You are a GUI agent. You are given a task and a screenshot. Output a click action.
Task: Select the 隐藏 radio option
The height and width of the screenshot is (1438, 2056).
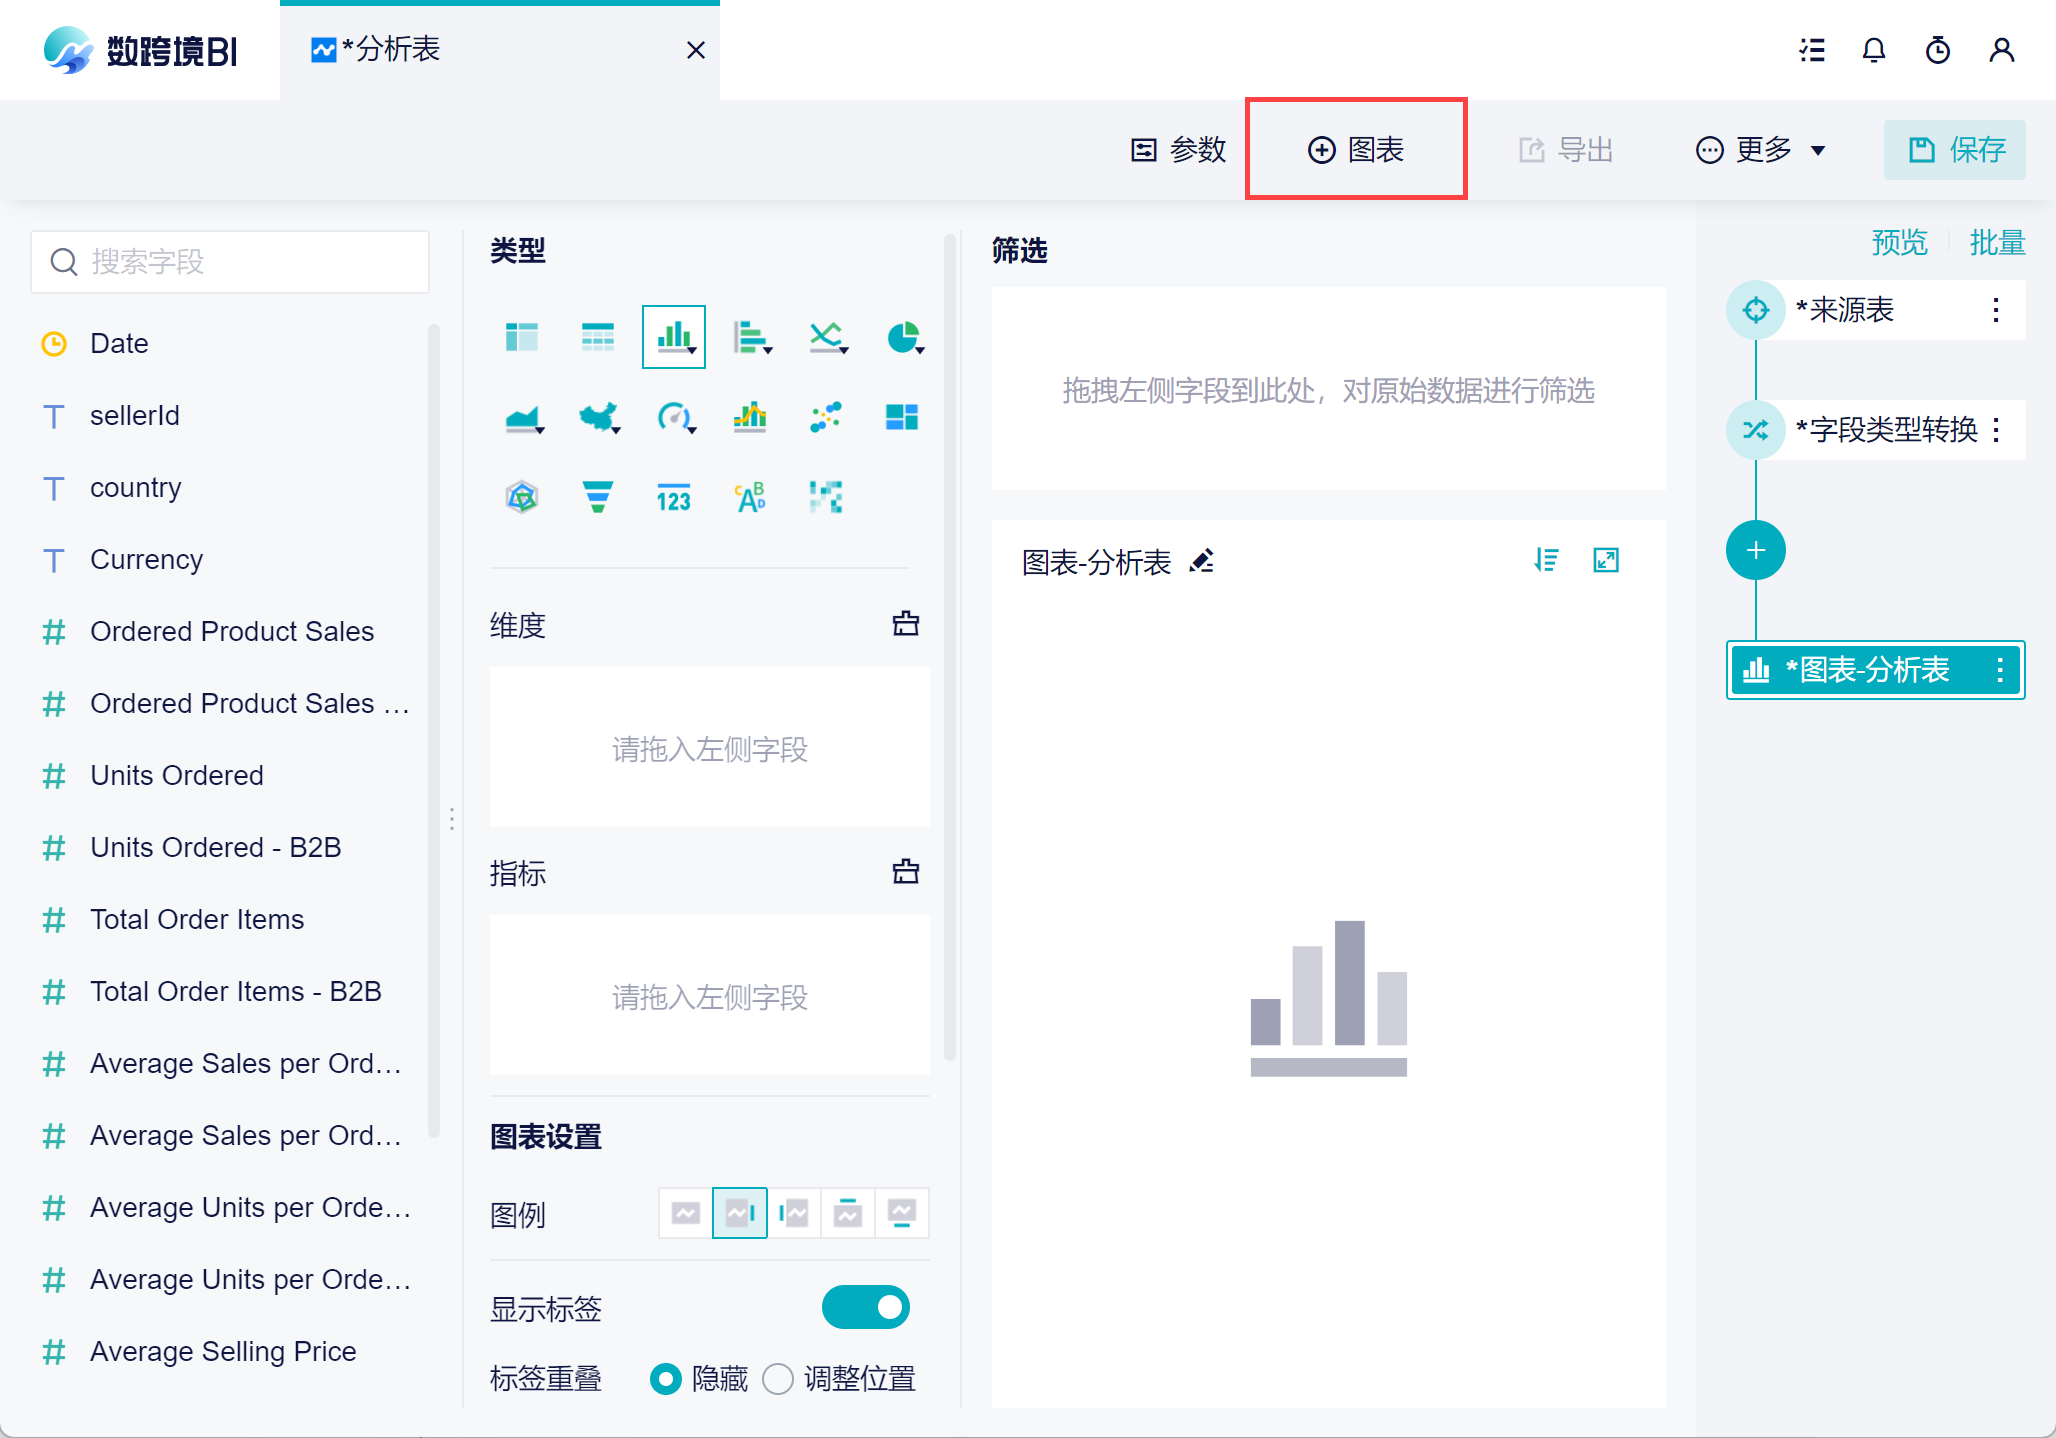[666, 1379]
